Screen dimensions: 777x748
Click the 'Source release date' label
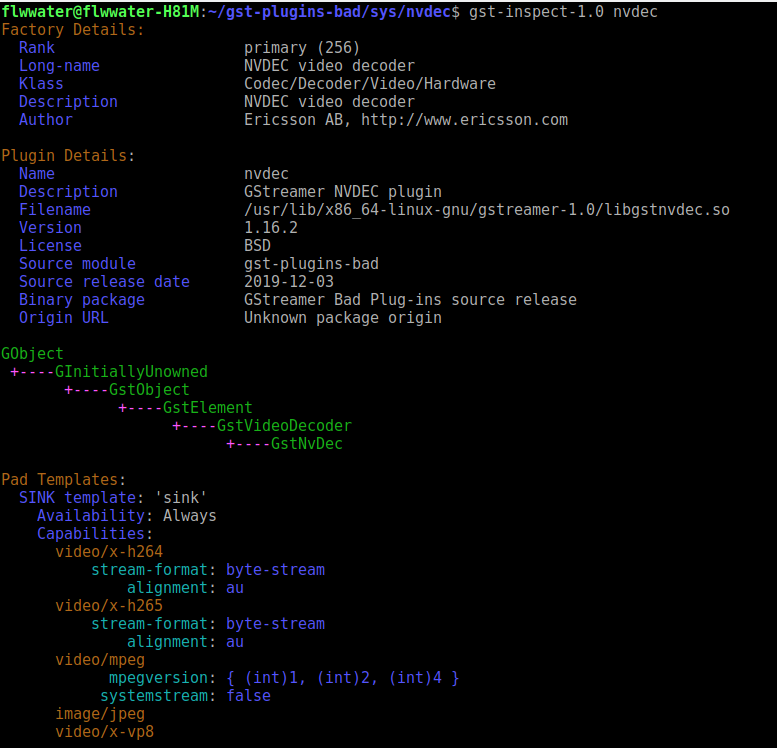104,282
